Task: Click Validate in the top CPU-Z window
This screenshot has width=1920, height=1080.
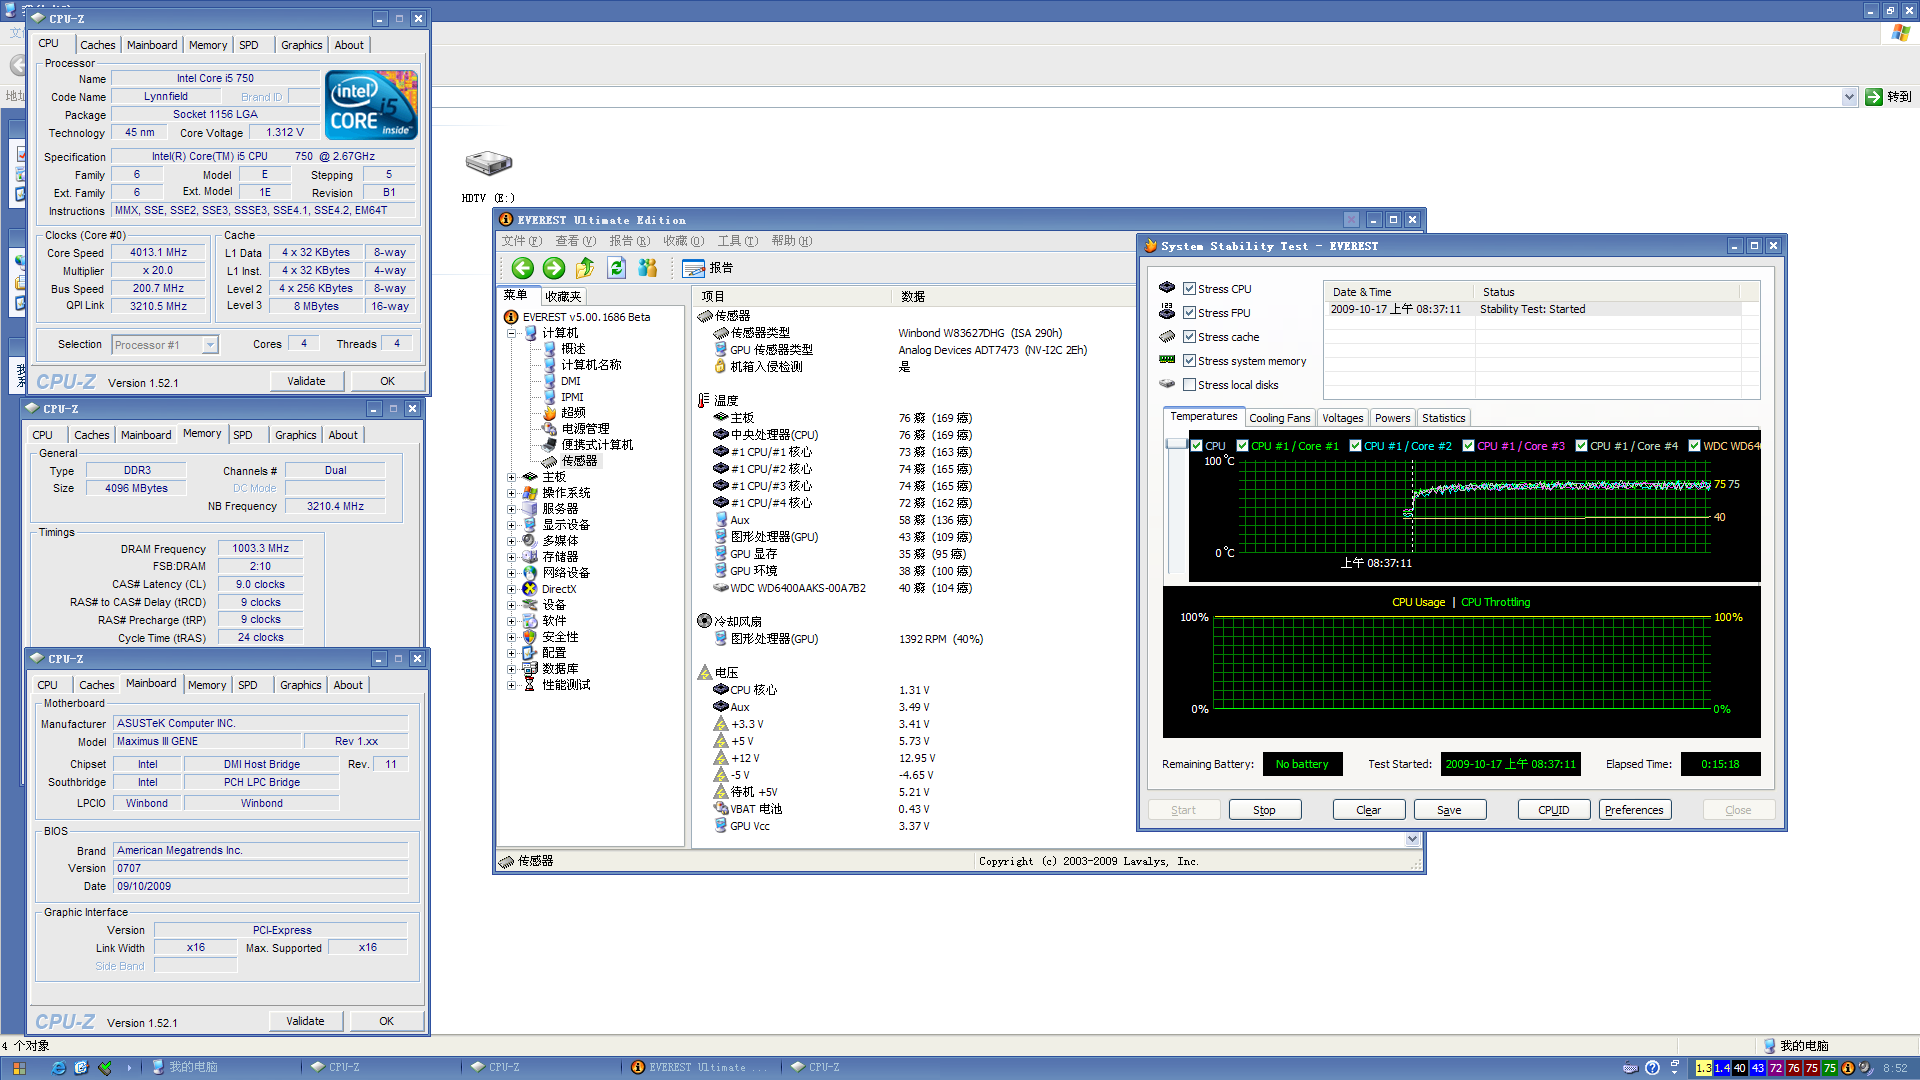Action: [306, 381]
